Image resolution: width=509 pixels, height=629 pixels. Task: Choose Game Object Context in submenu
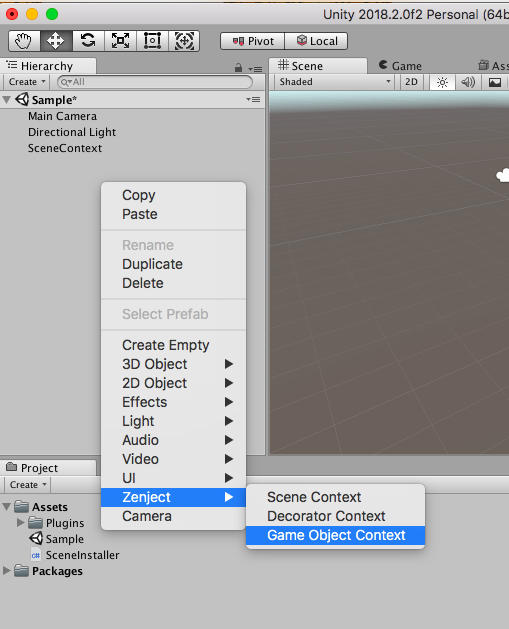[x=335, y=536]
